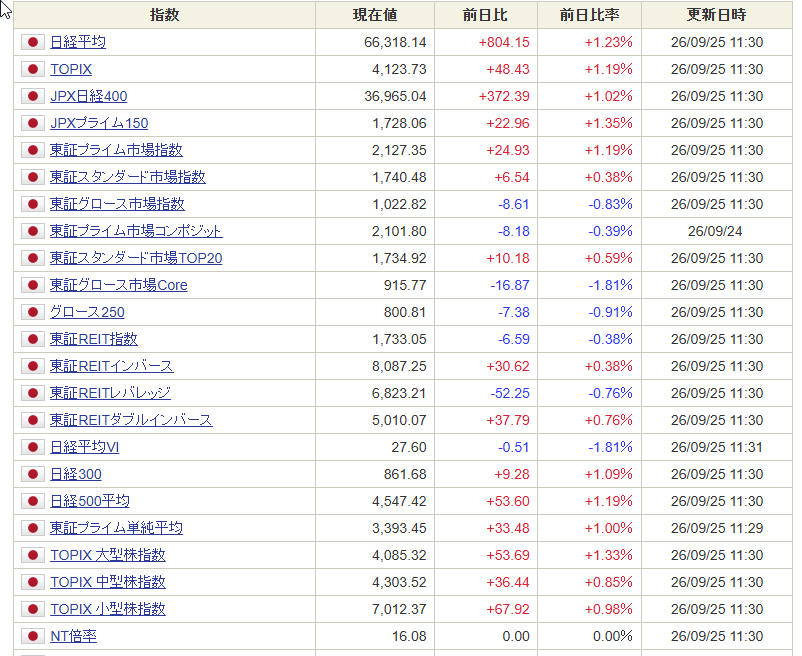The image size is (802, 656).
Task: Select the value 7,012.37
Action: coord(399,609)
